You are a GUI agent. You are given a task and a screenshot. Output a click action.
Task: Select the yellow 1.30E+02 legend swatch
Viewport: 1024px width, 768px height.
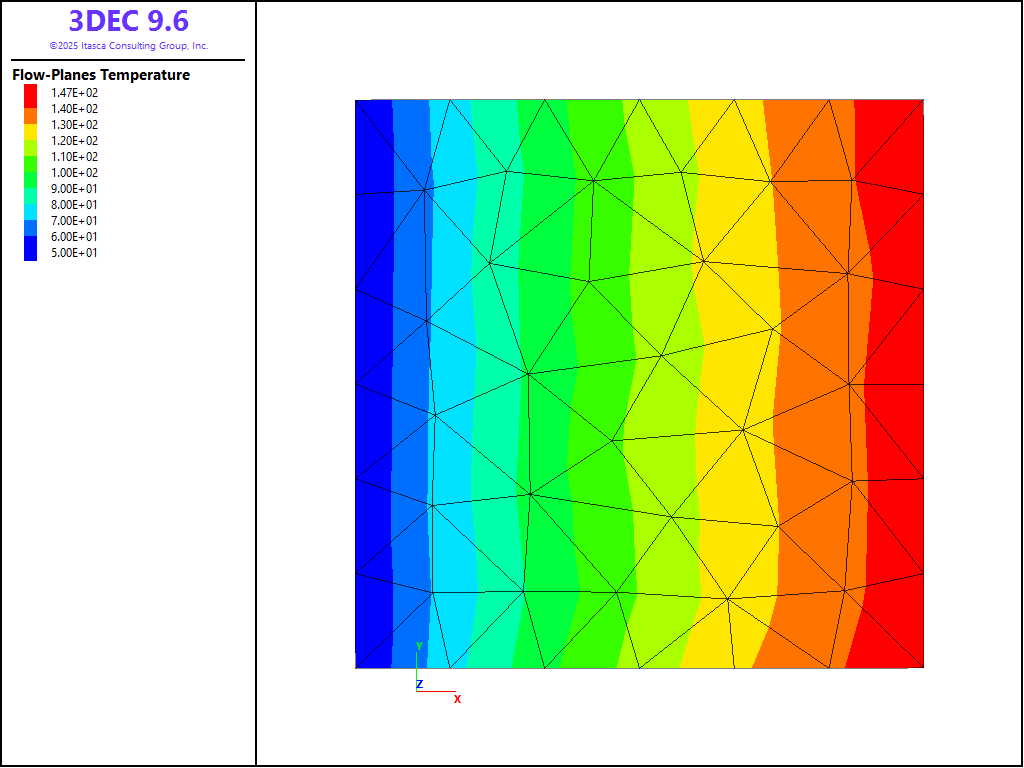31,125
